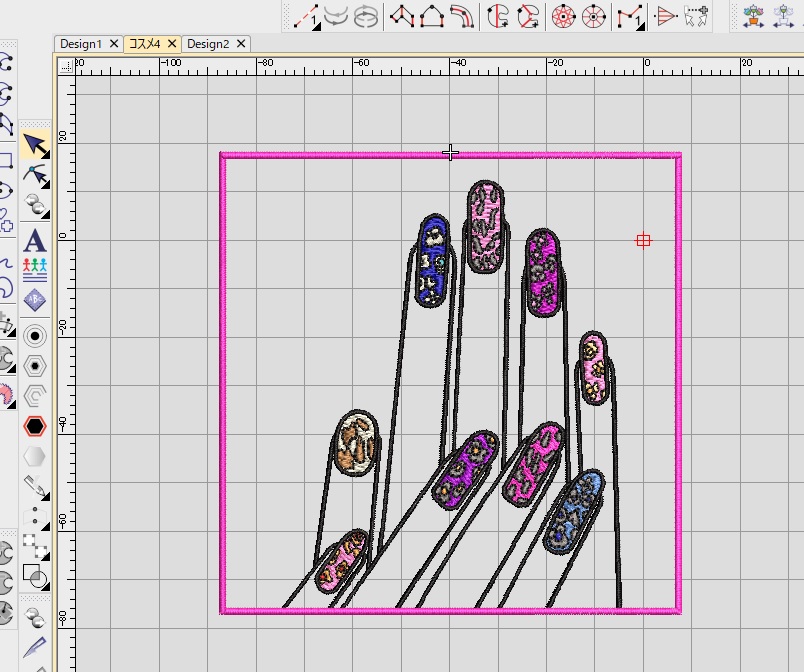Click the faded flower pot icon
Screen dimensions: 804x672
click(x=783, y=16)
